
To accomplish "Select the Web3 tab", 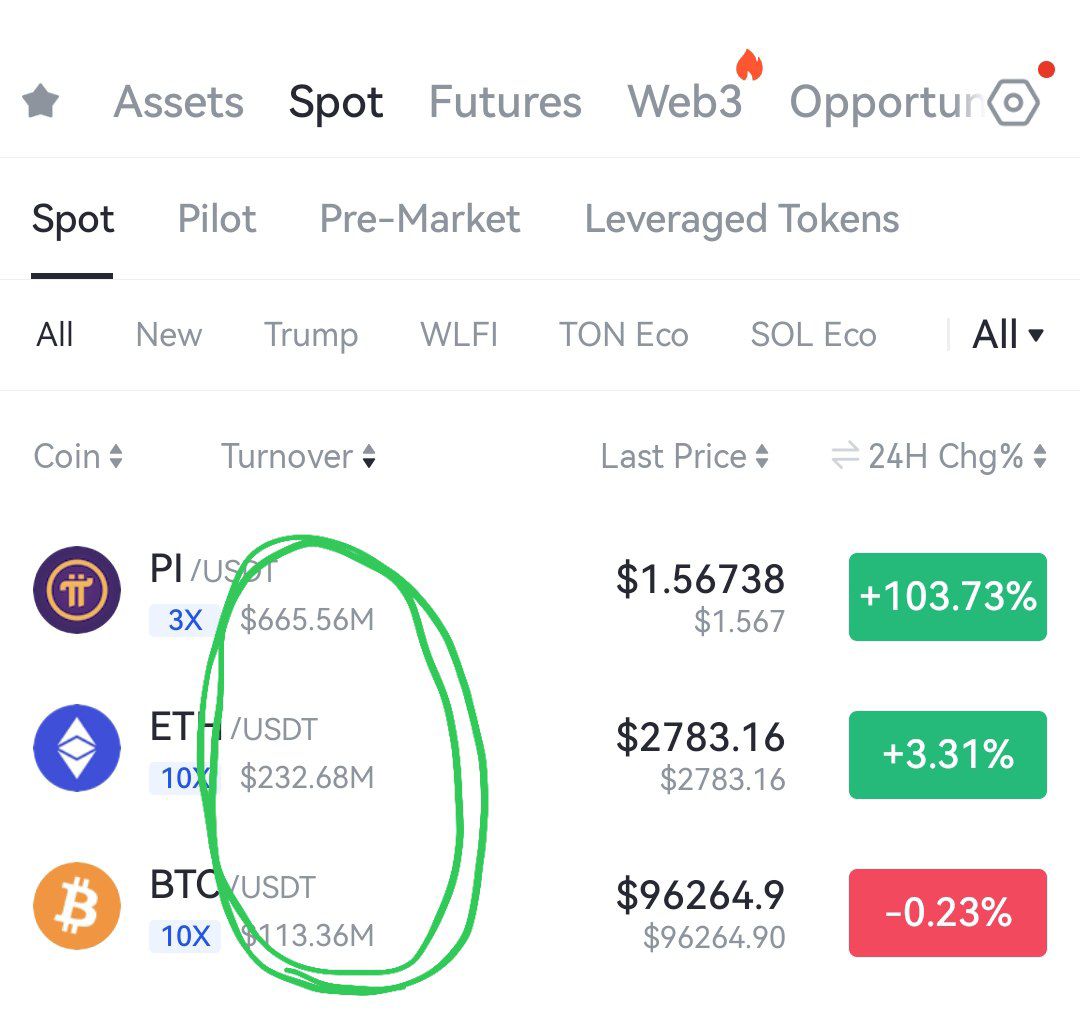I will 685,102.
